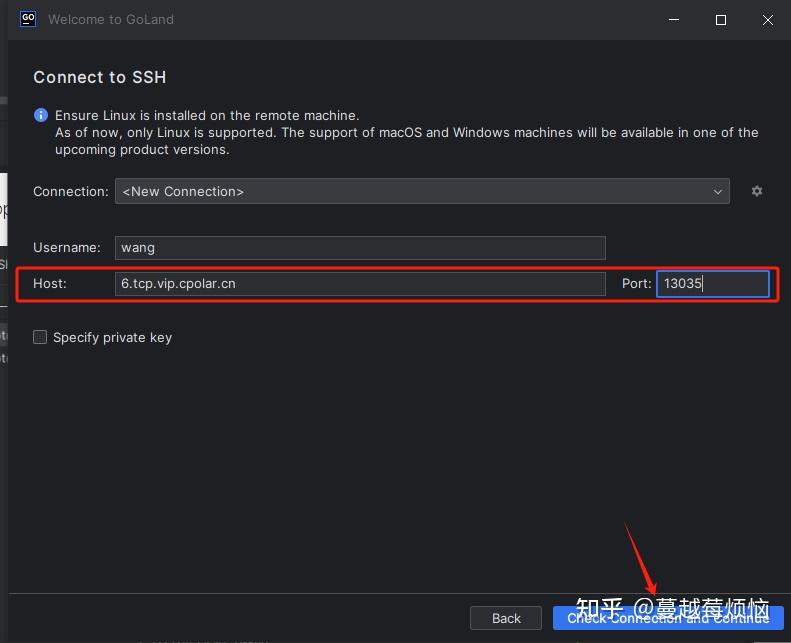Image resolution: width=791 pixels, height=643 pixels.
Task: Close the Welcome to GoLand window
Action: 767,20
